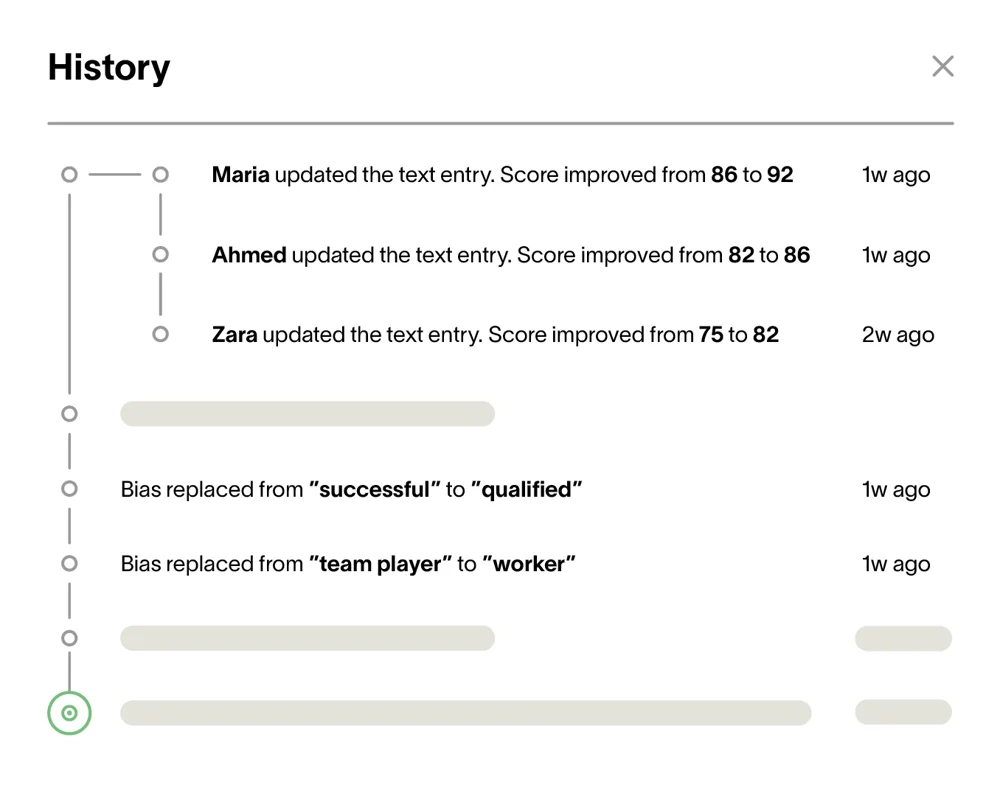Click the timeline node above the bias entries
This screenshot has width=1000, height=796.
[x=69, y=414]
